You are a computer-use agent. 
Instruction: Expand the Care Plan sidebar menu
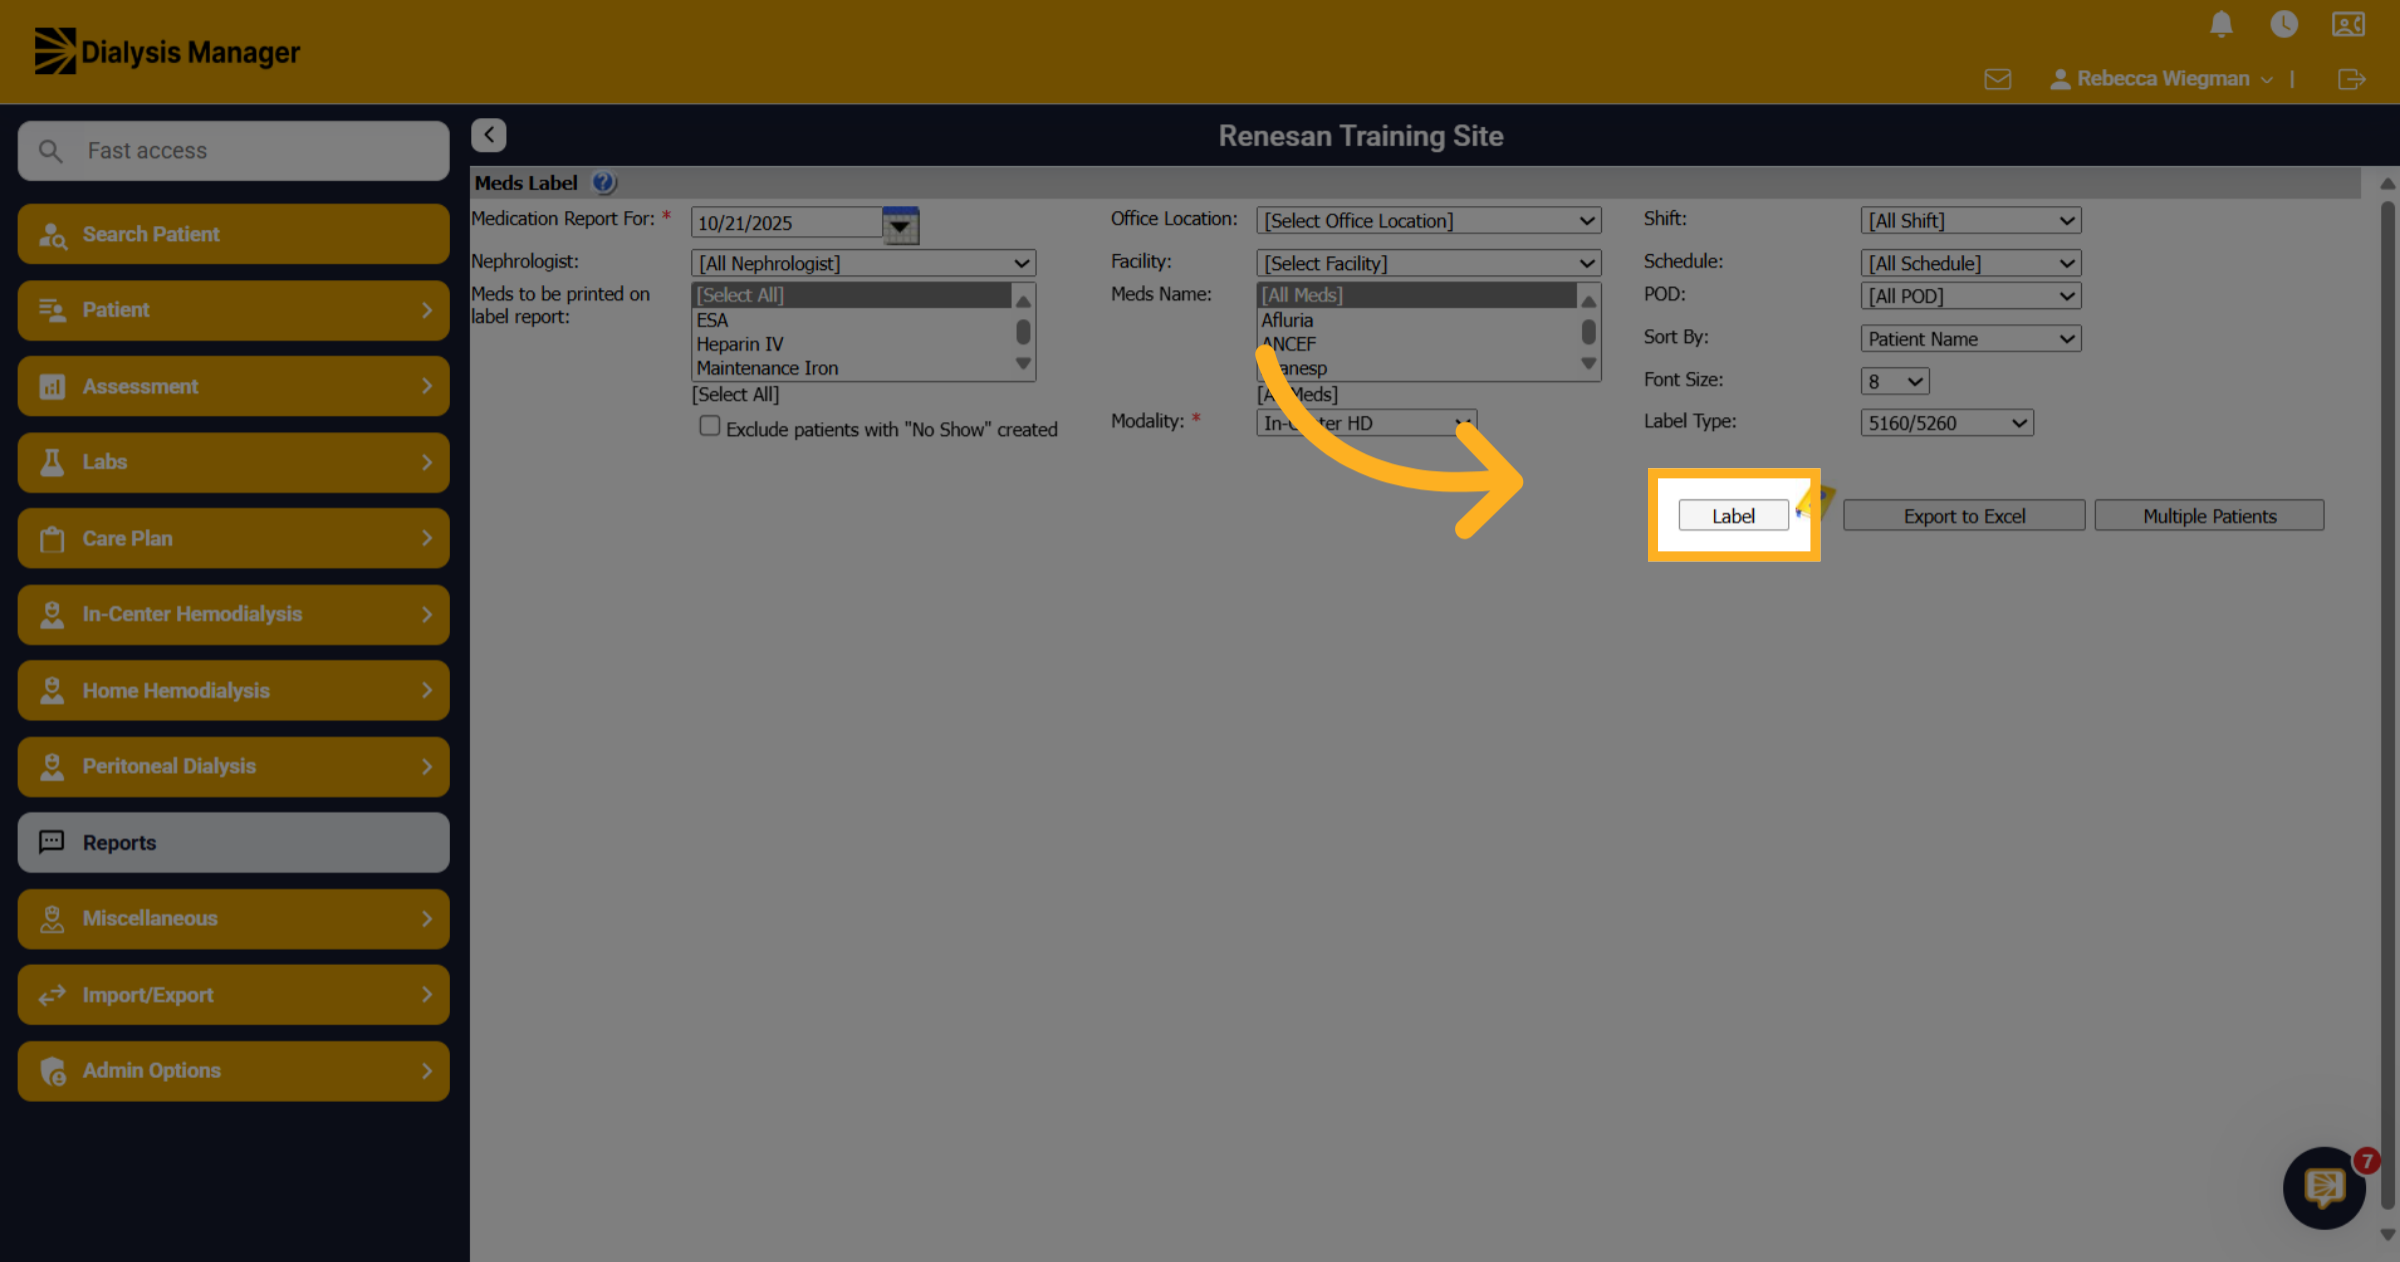point(233,538)
